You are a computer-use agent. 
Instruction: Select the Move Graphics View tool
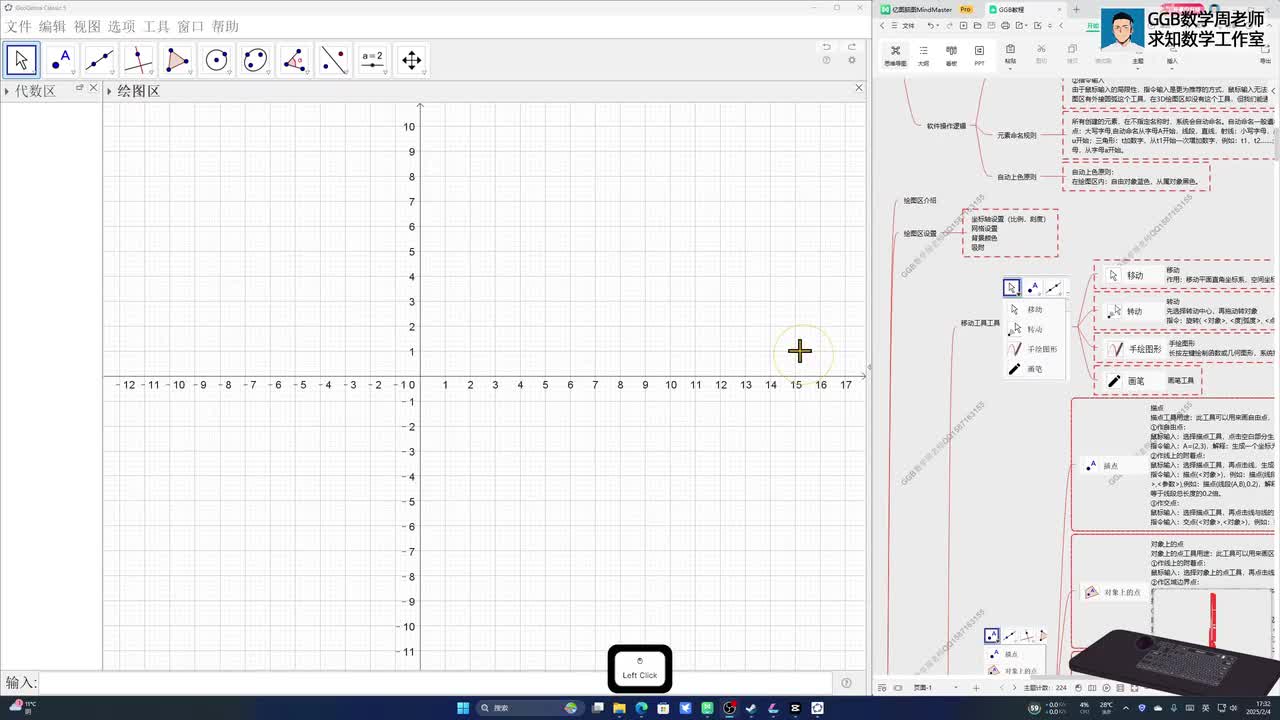pyautogui.click(x=411, y=60)
